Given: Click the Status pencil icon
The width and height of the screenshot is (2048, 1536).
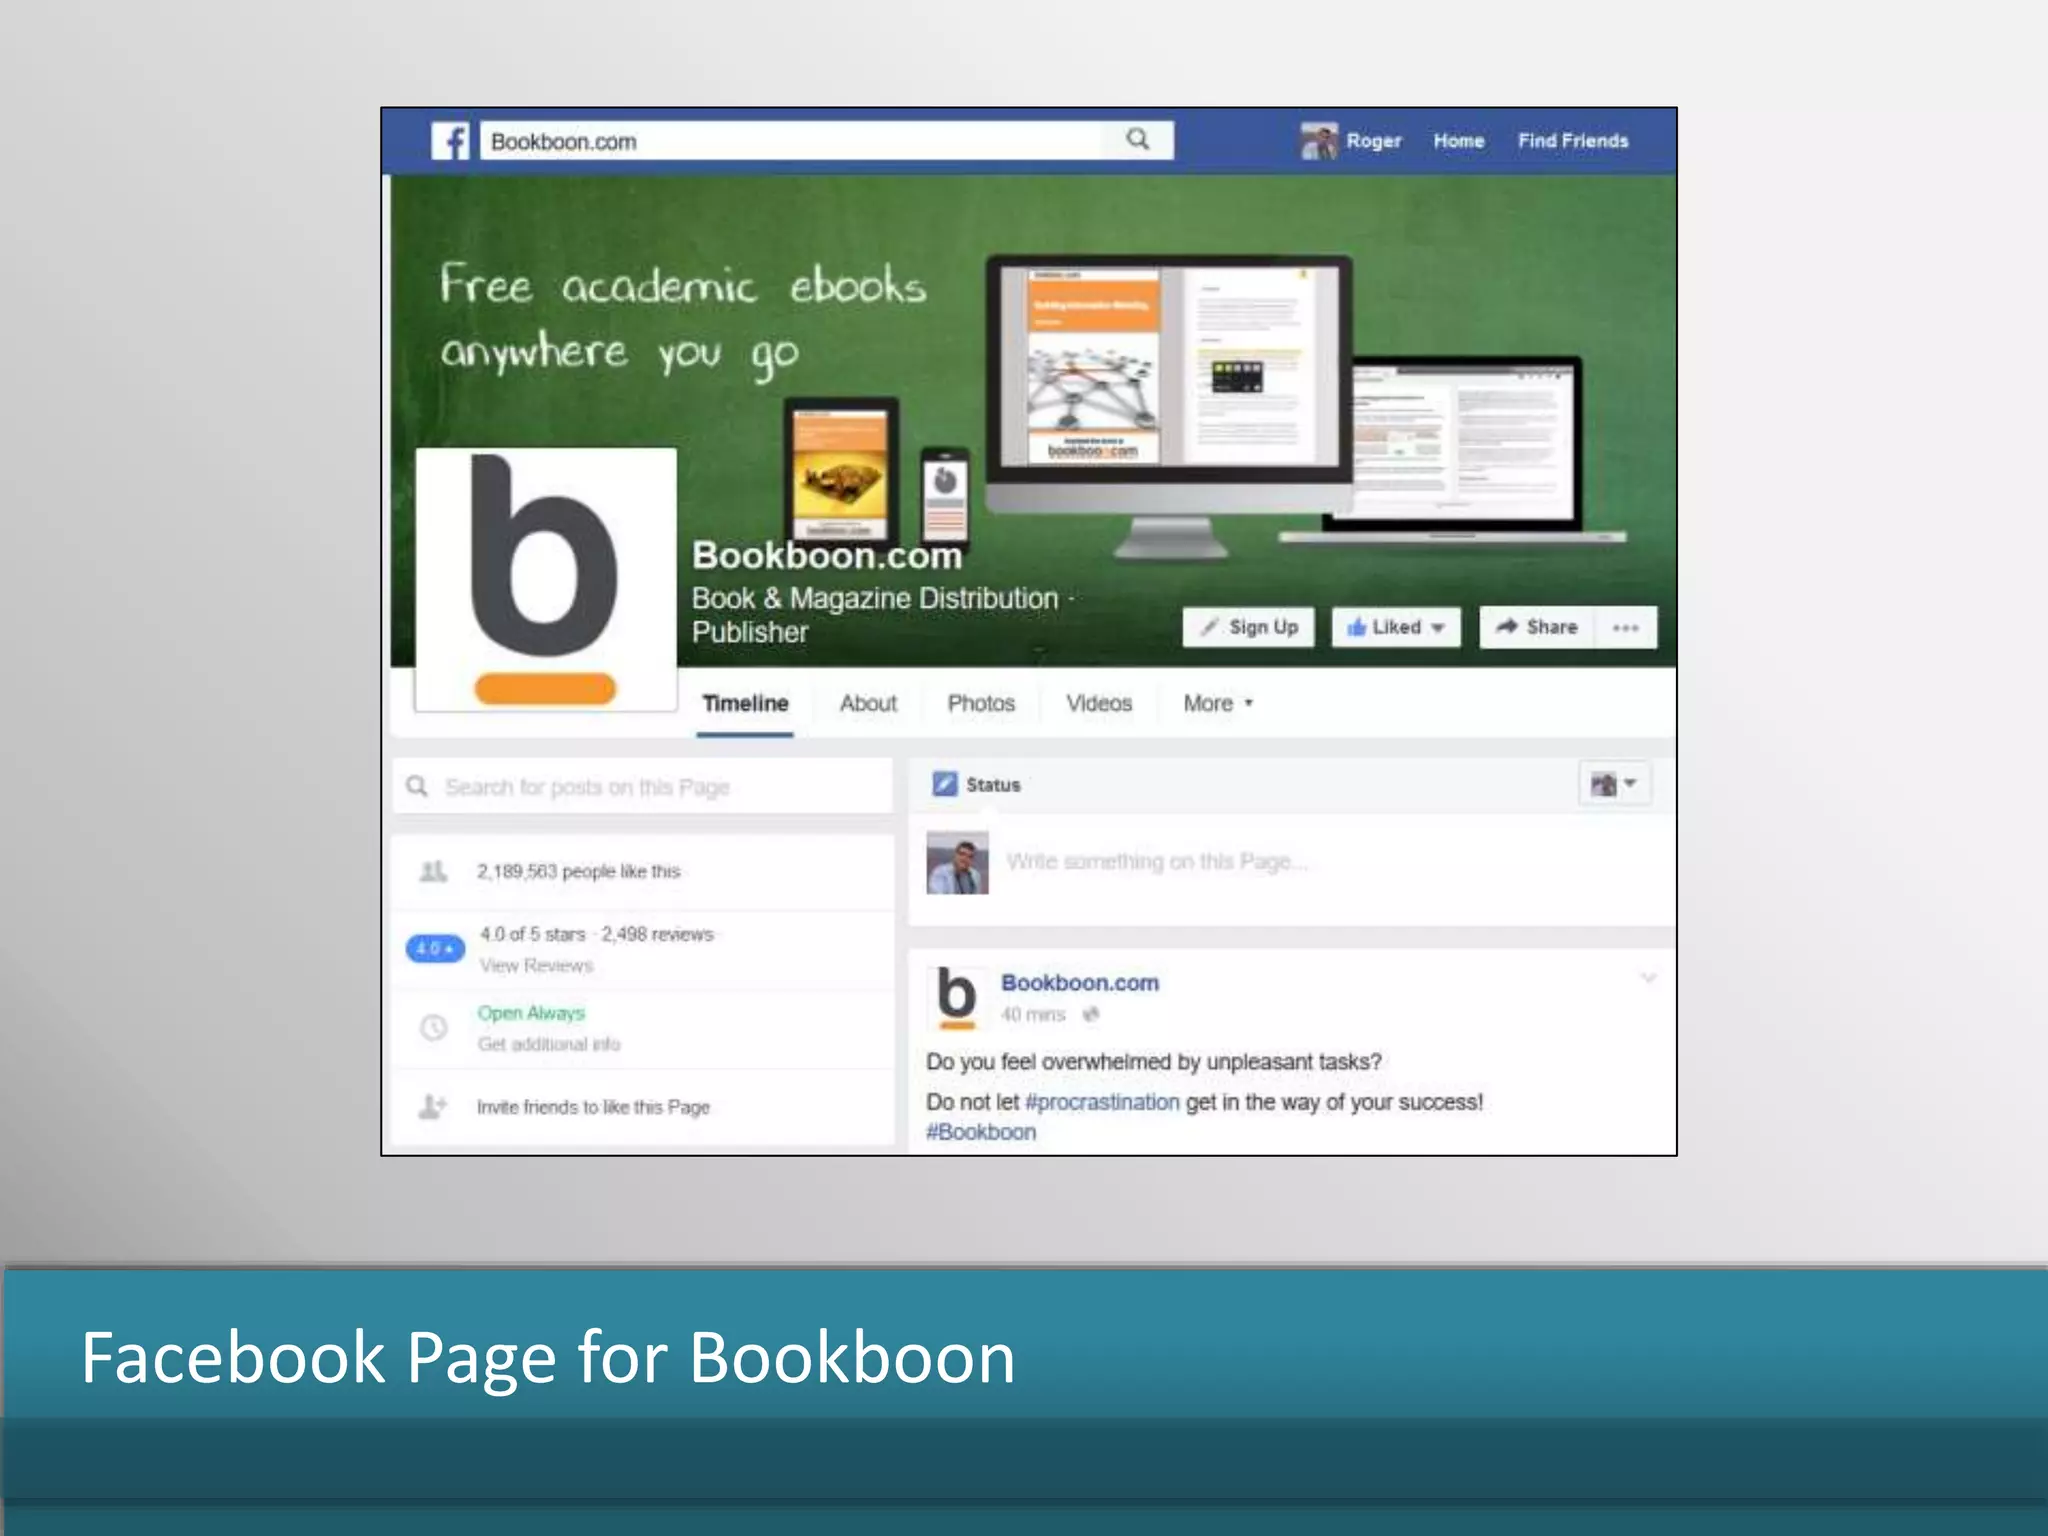Looking at the screenshot, I should pyautogui.click(x=944, y=784).
